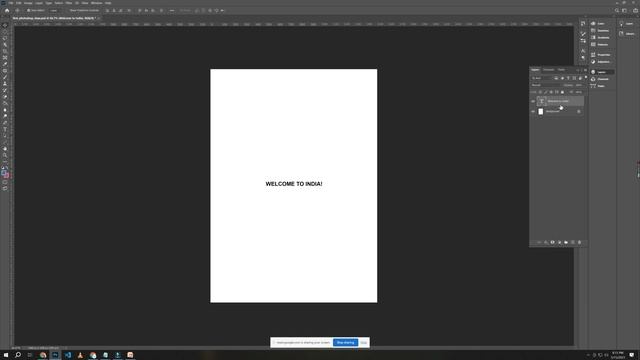The height and width of the screenshot is (360, 640).
Task: Click the foreground color swatch
Action: point(4,172)
